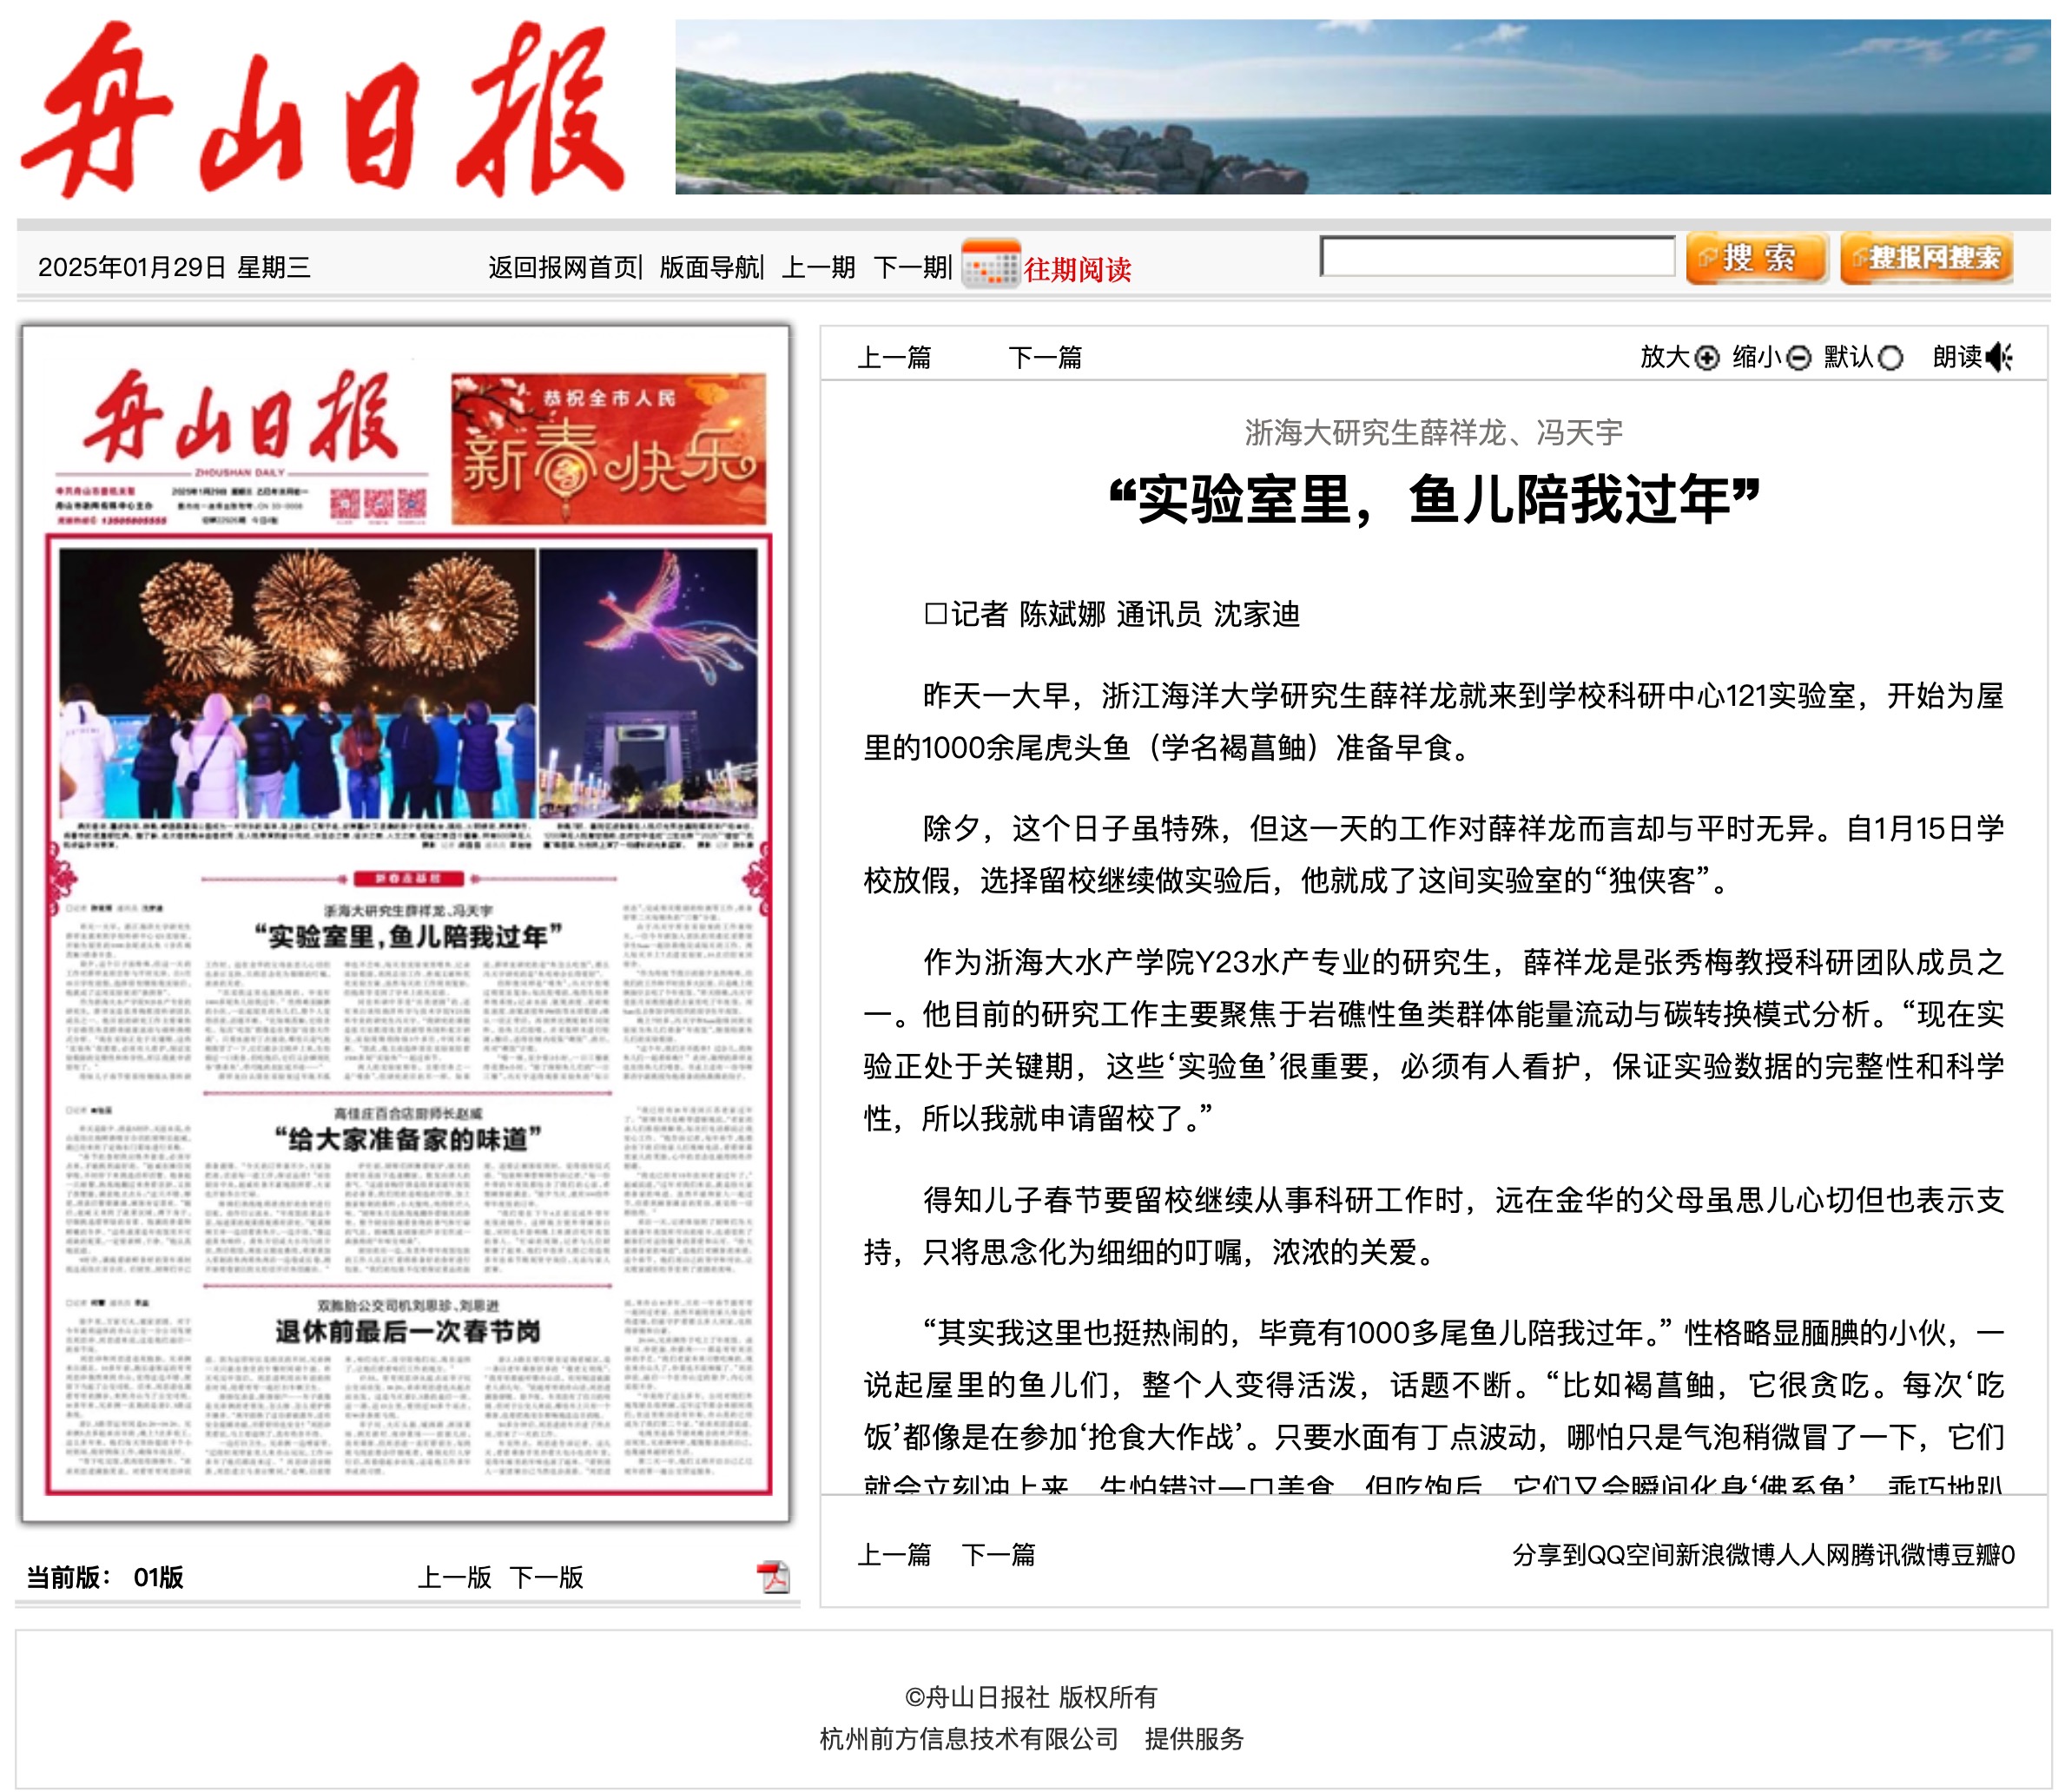This screenshot has width=2065, height=1792.
Task: Go to 上一期 previous issue
Action: click(818, 268)
